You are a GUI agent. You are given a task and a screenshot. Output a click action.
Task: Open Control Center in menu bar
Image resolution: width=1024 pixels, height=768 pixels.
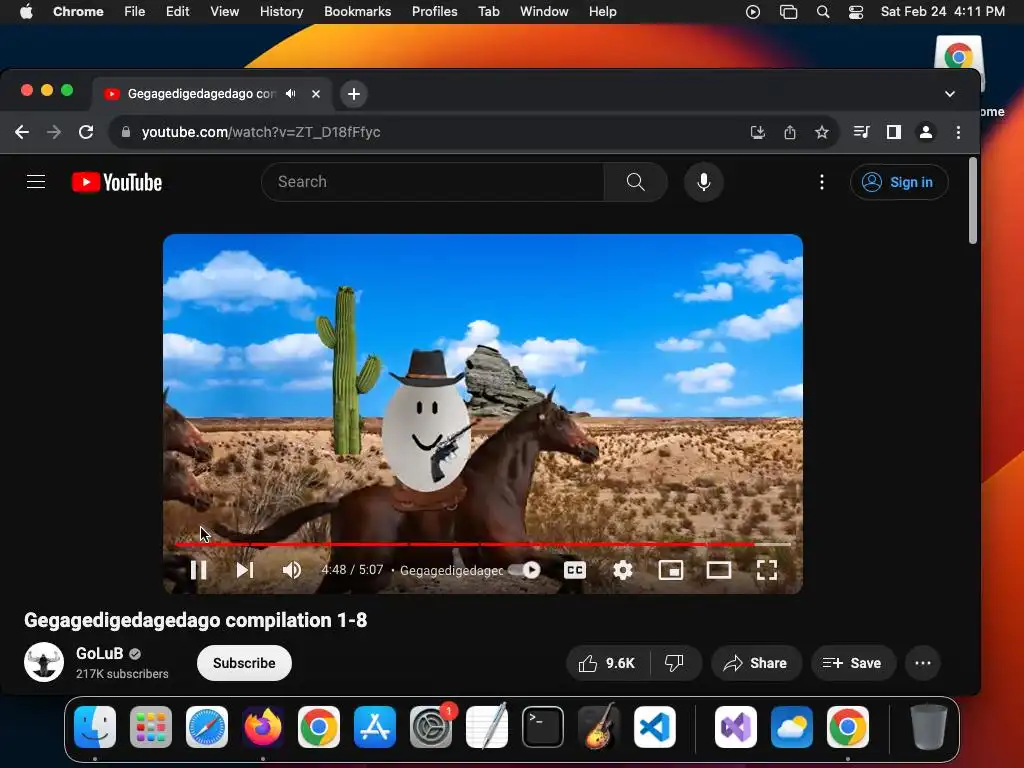[856, 12]
